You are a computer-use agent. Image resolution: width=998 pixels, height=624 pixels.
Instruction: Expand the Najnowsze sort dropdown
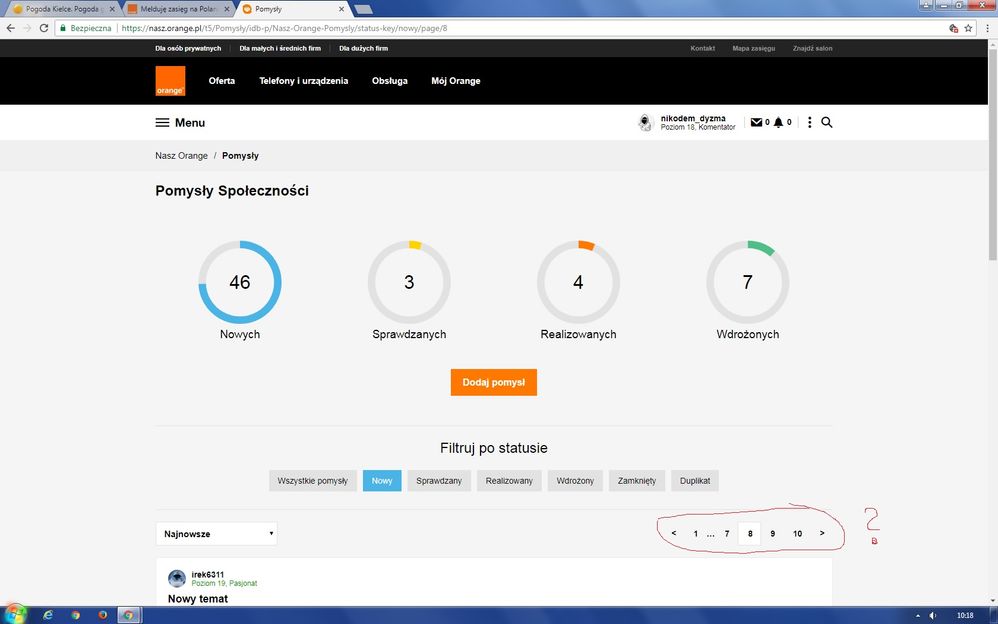[216, 534]
